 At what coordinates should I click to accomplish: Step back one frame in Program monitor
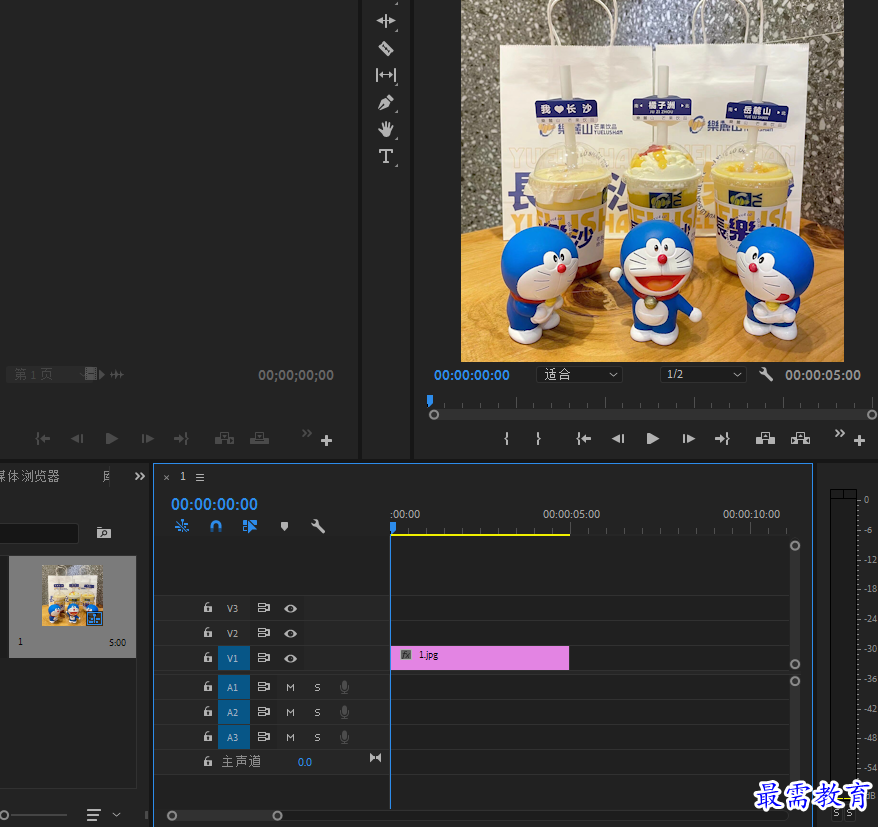pos(618,439)
